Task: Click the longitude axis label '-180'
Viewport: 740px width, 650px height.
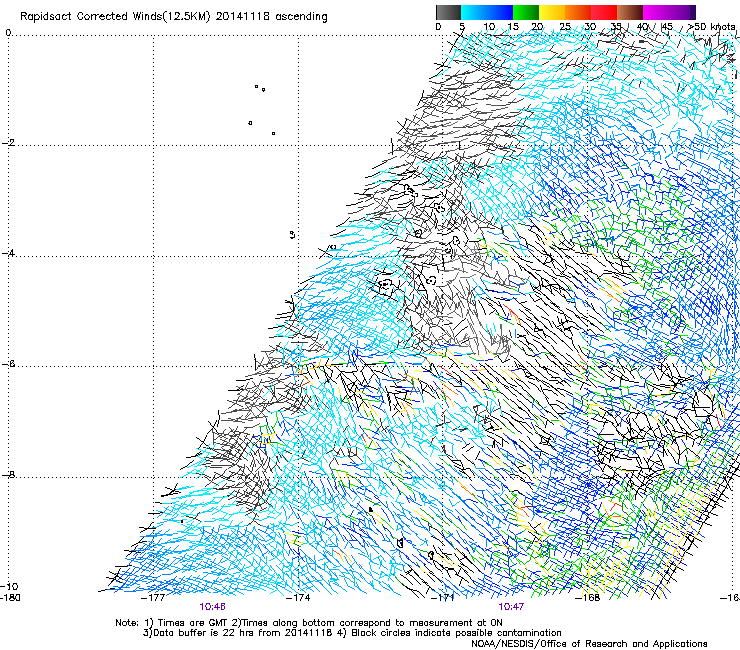Action: click(x=10, y=598)
